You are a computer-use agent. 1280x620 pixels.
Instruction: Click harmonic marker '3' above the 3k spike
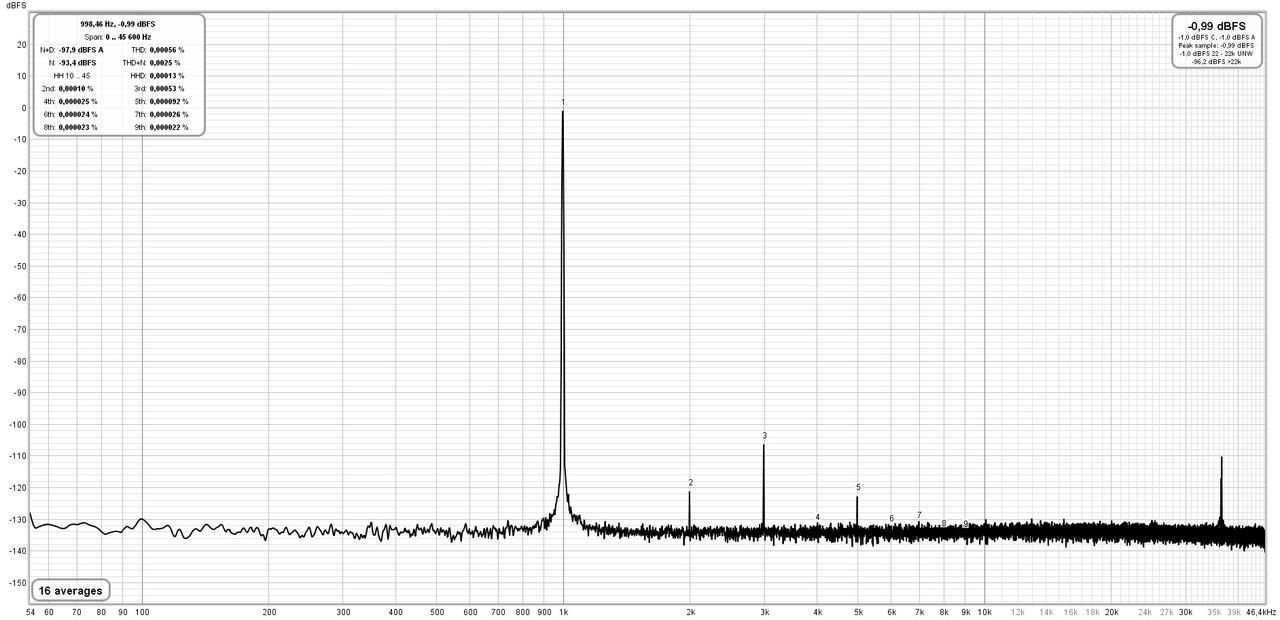764,436
